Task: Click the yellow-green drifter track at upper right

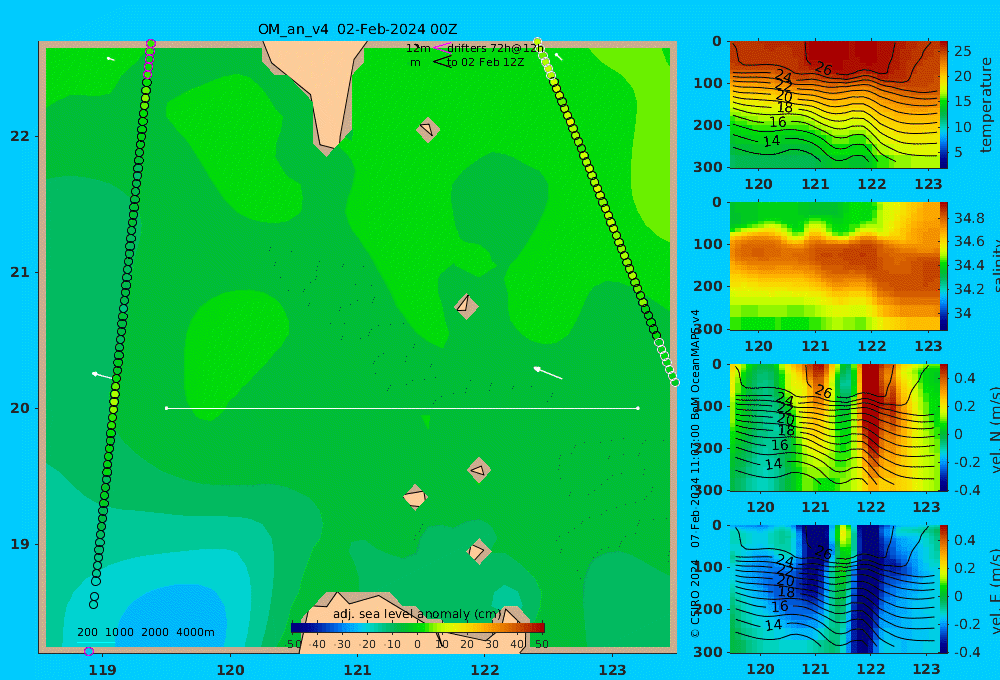Action: (606, 211)
